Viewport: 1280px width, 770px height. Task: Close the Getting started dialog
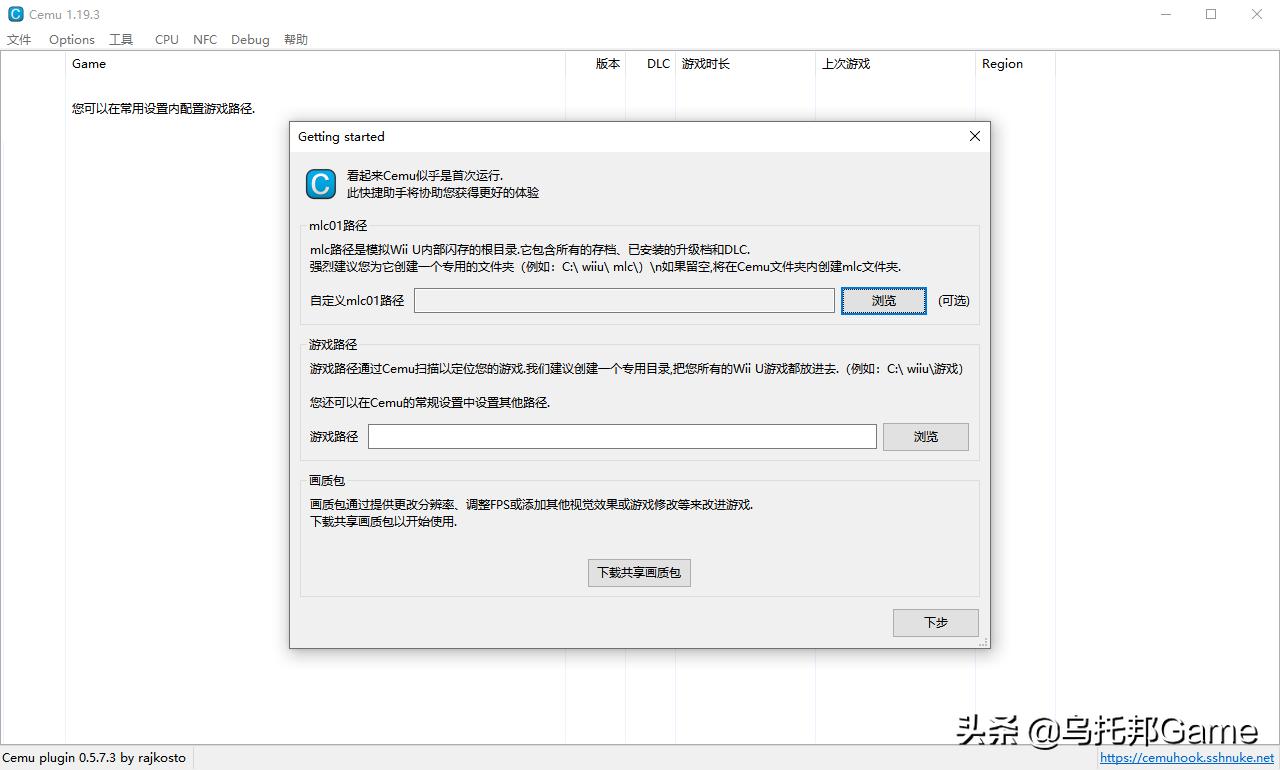coord(974,136)
